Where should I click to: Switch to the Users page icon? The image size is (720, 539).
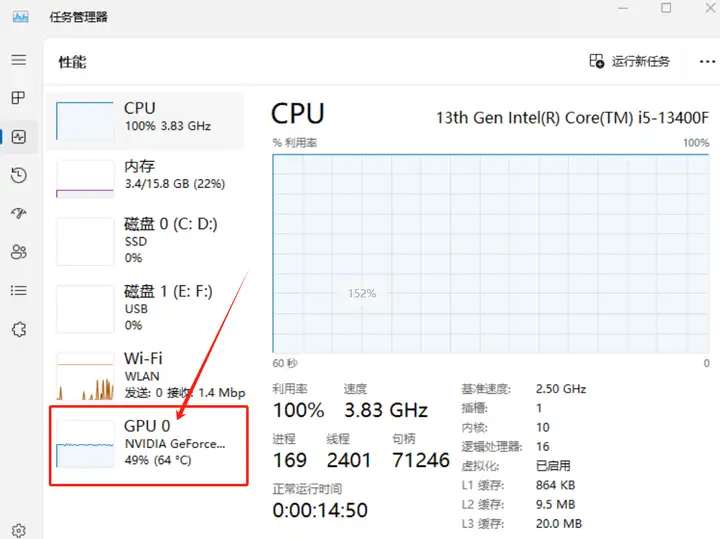coord(18,252)
